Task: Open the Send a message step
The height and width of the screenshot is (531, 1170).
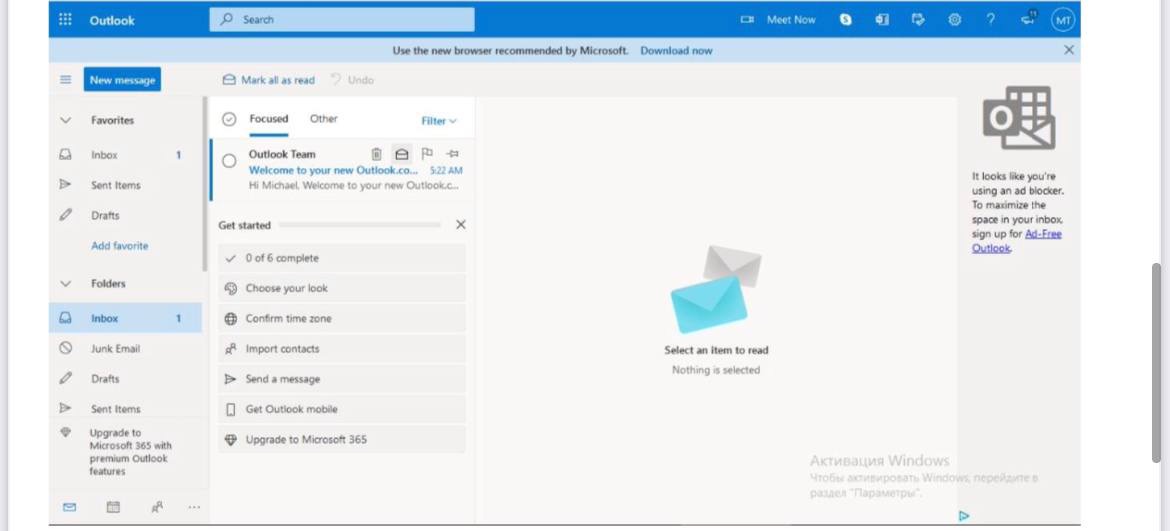Action: 342,379
